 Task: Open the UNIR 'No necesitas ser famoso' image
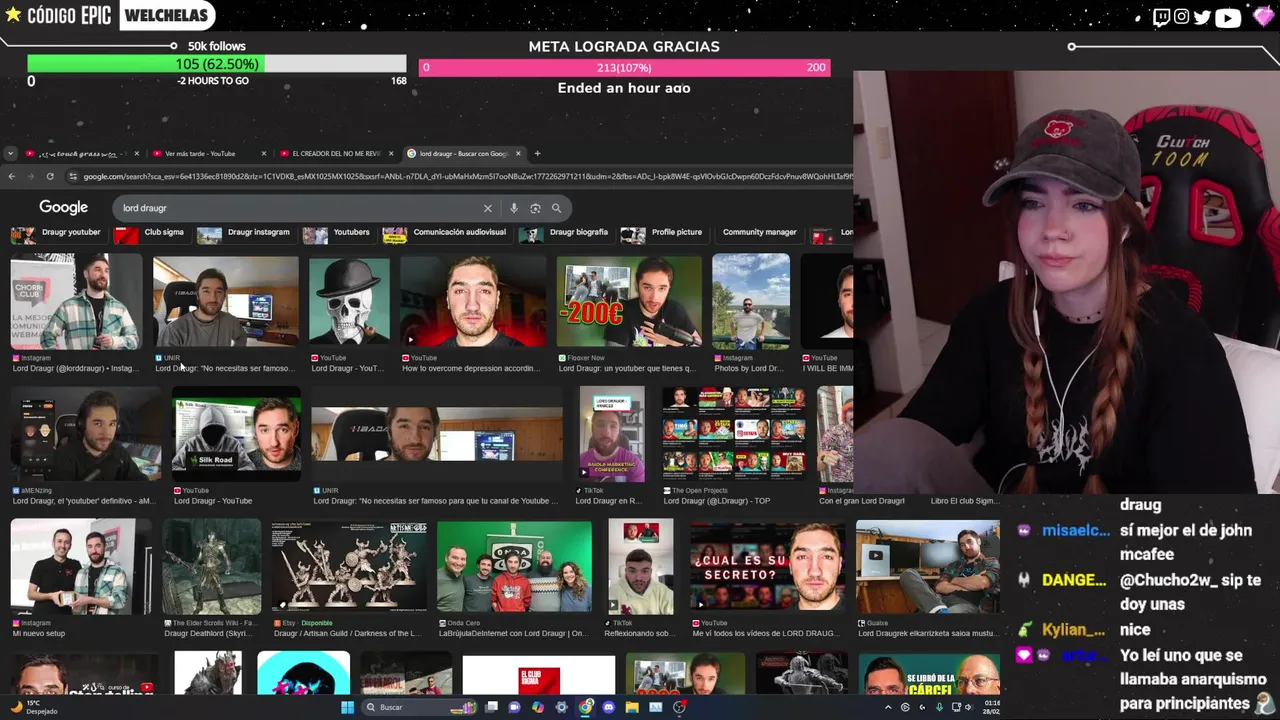(225, 301)
